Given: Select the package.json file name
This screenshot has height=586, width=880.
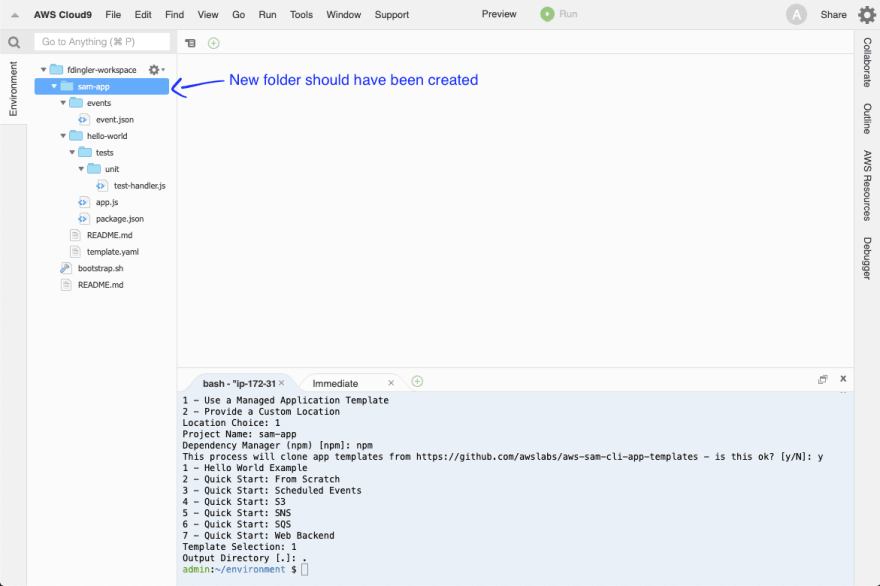Looking at the screenshot, I should tap(120, 219).
